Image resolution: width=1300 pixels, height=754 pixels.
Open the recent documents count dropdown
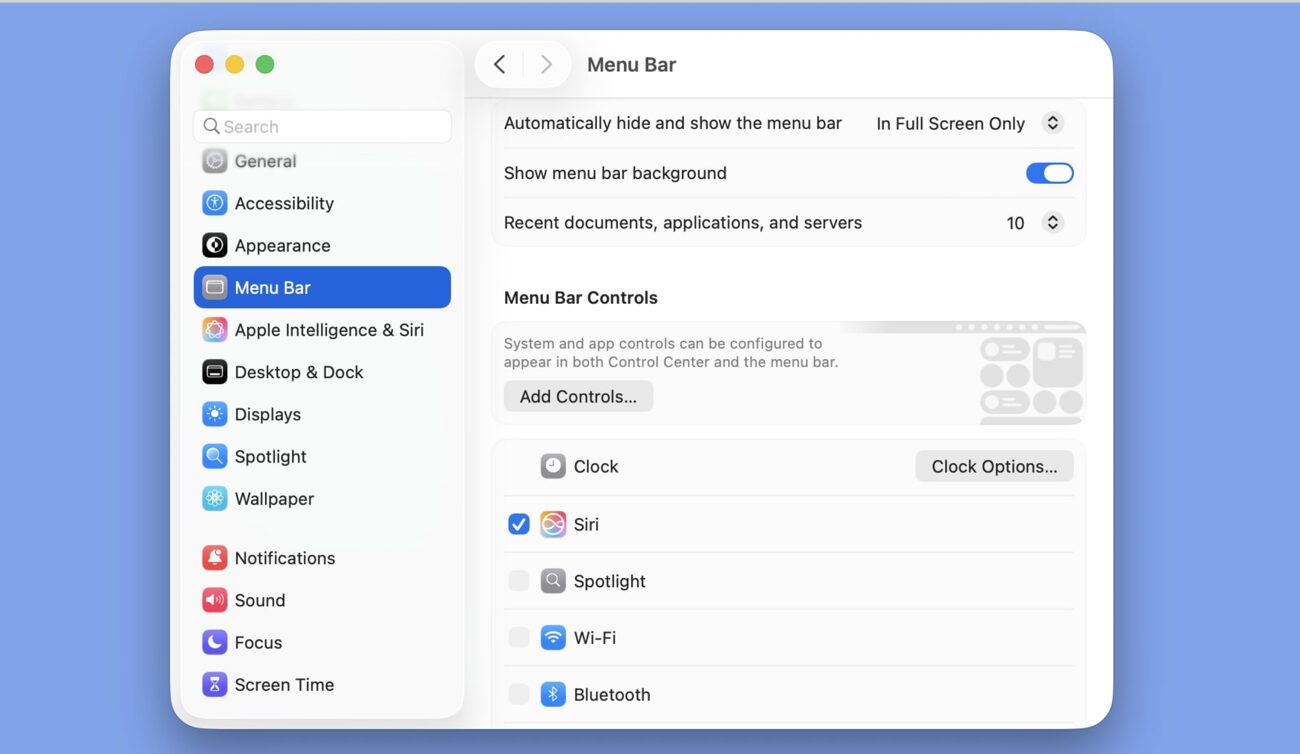pos(1035,223)
